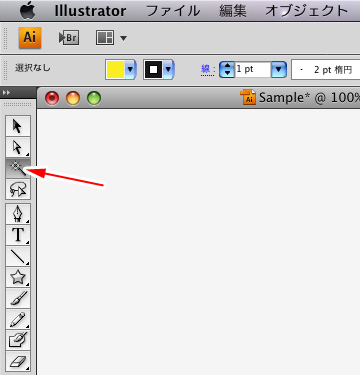Open the arrange documents dropdown arrow
The width and height of the screenshot is (360, 375).
coord(123,38)
